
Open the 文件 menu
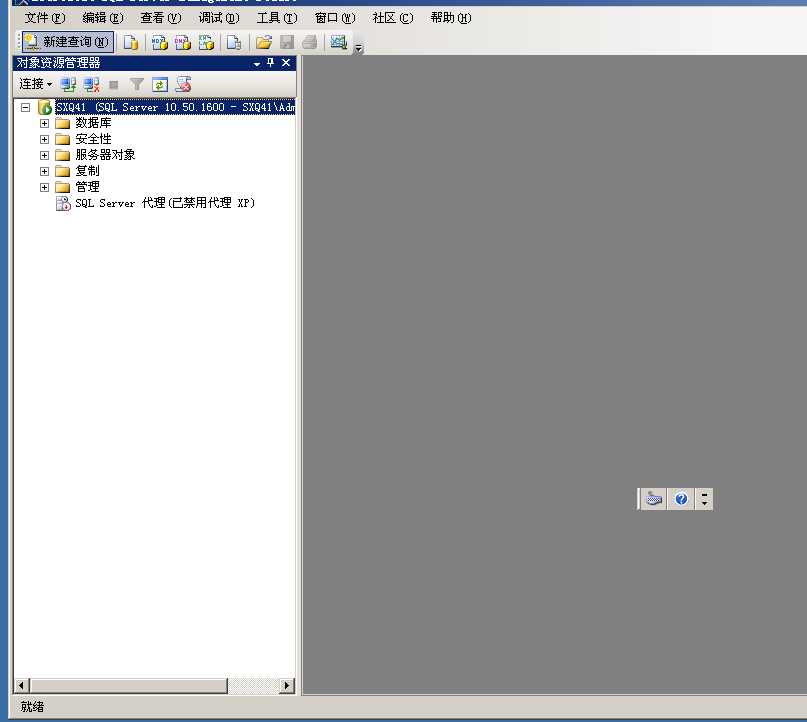point(45,18)
